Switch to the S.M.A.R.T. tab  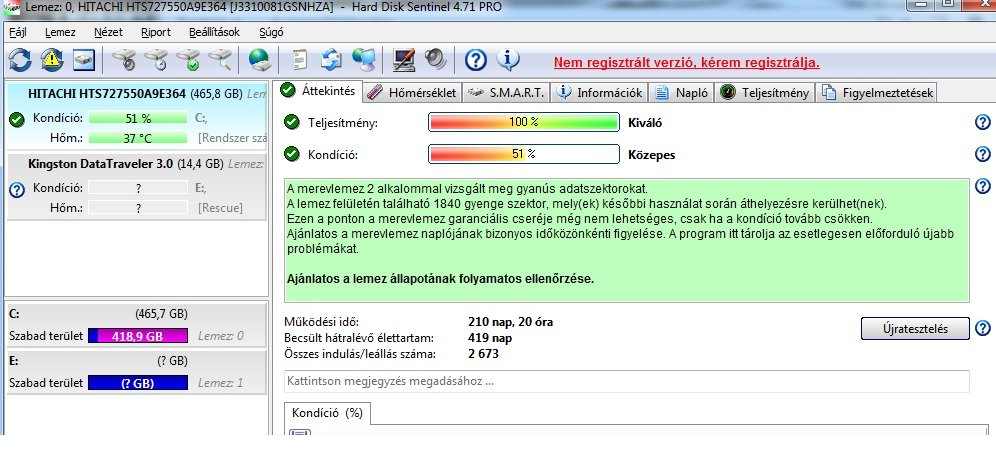coord(506,93)
